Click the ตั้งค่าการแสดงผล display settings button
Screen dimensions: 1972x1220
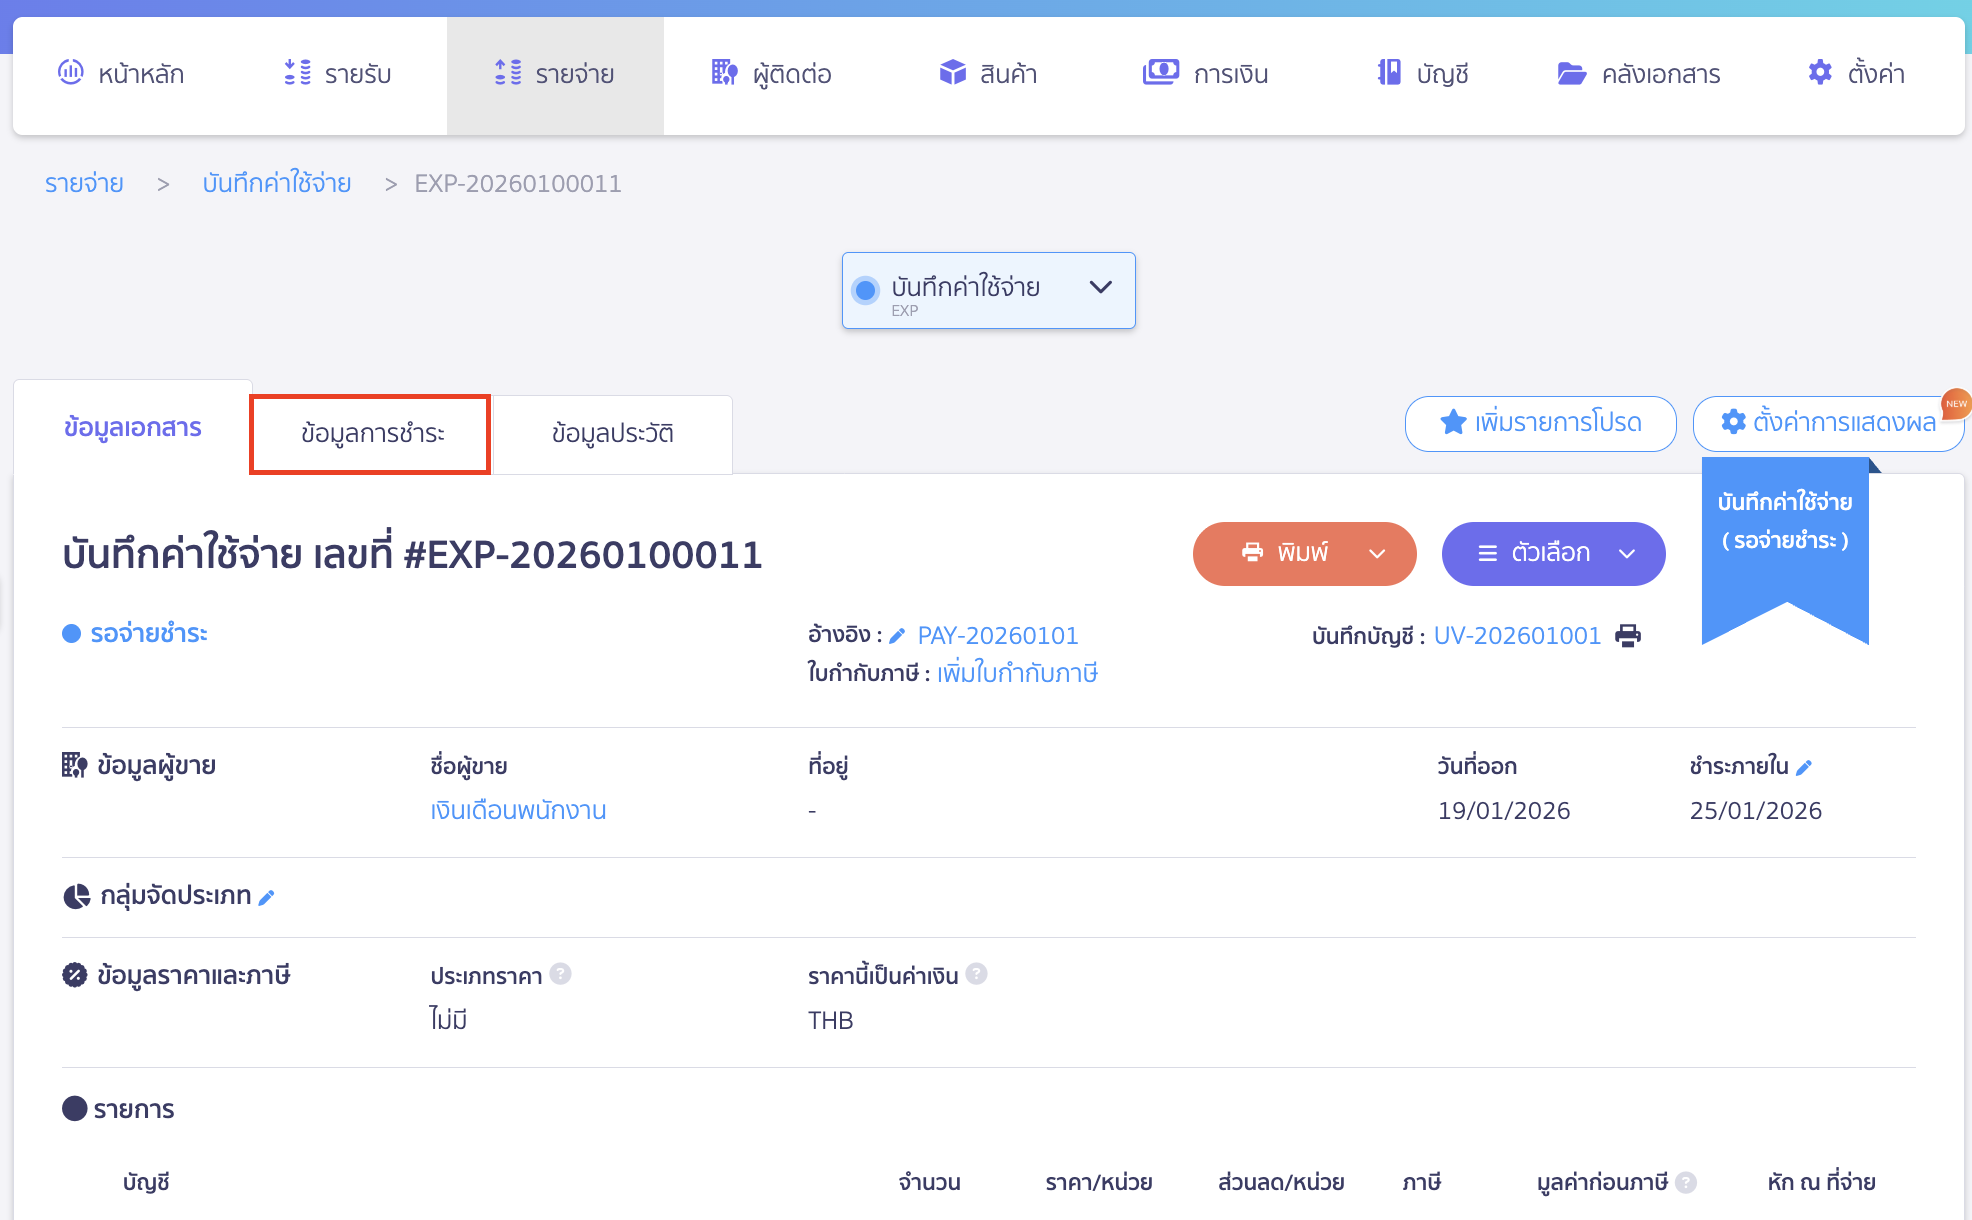click(1828, 423)
